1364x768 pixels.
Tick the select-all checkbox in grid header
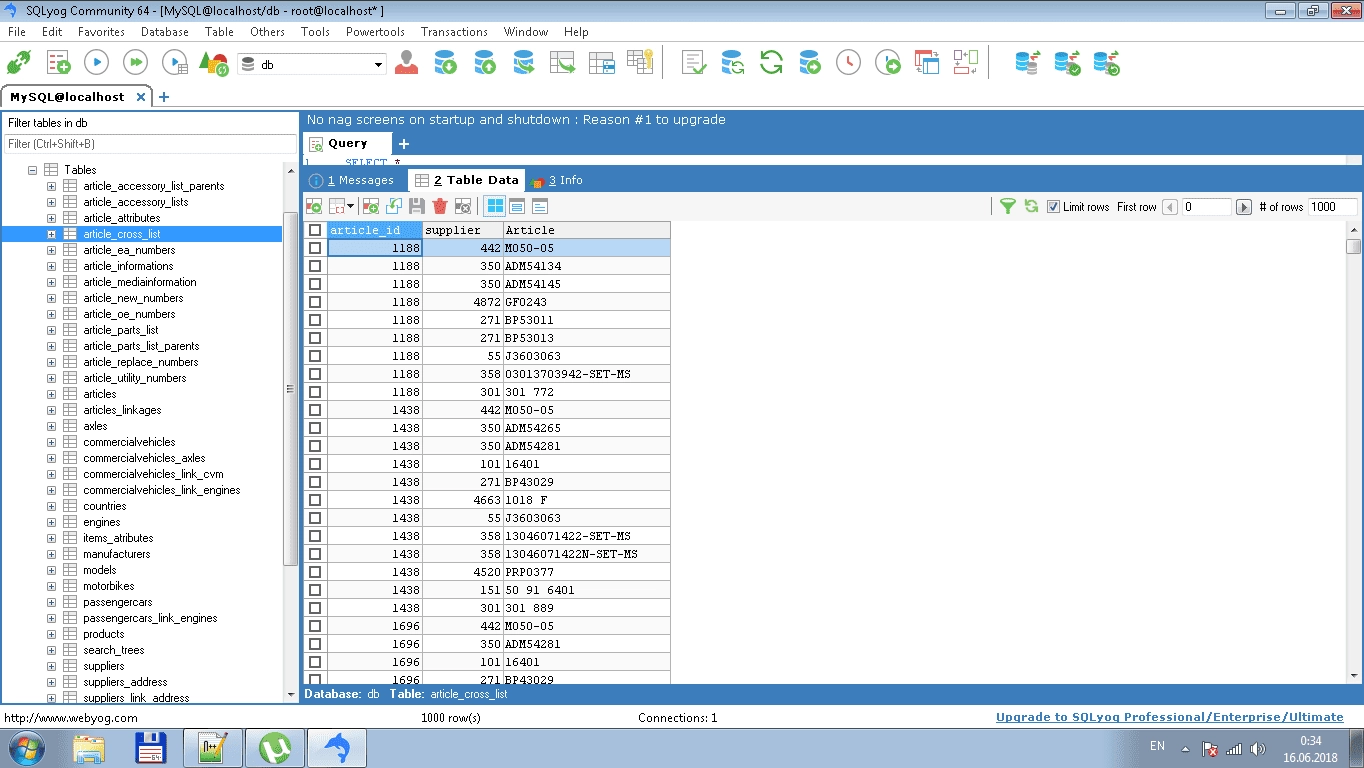pyautogui.click(x=315, y=230)
